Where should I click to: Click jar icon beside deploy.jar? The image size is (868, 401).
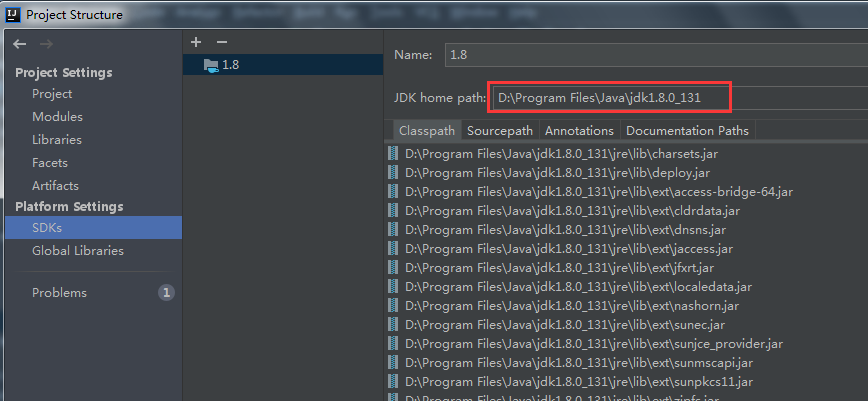point(393,173)
